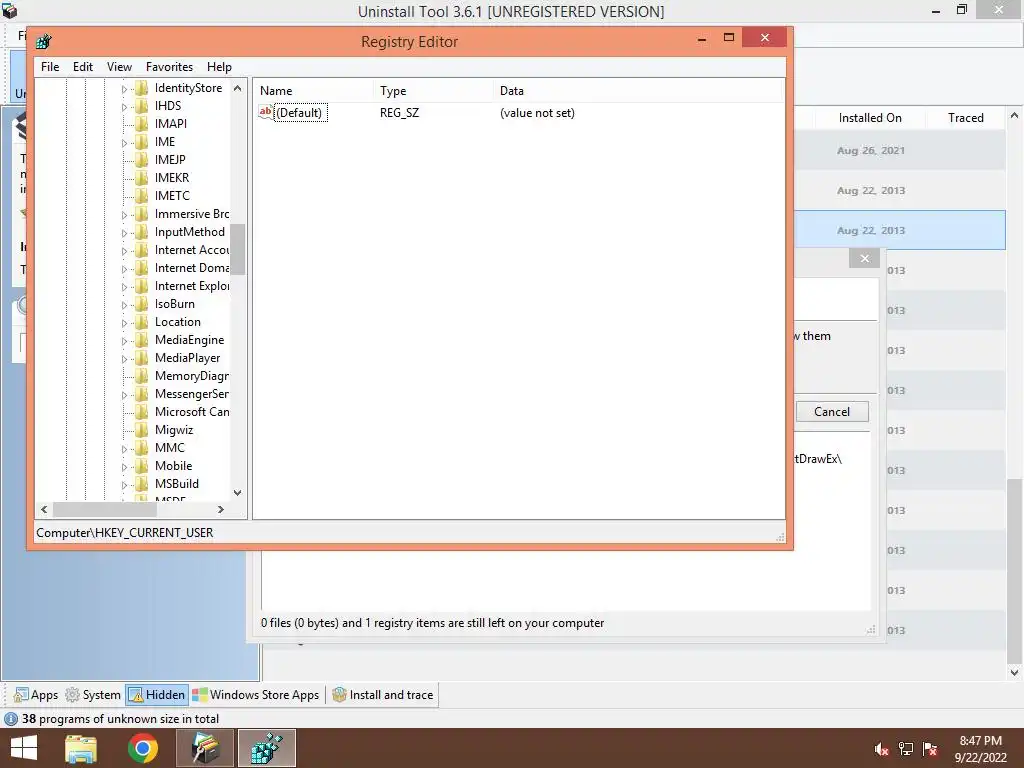The image size is (1024, 768).
Task: Expand the Mobile tree node
Action: [124, 467]
